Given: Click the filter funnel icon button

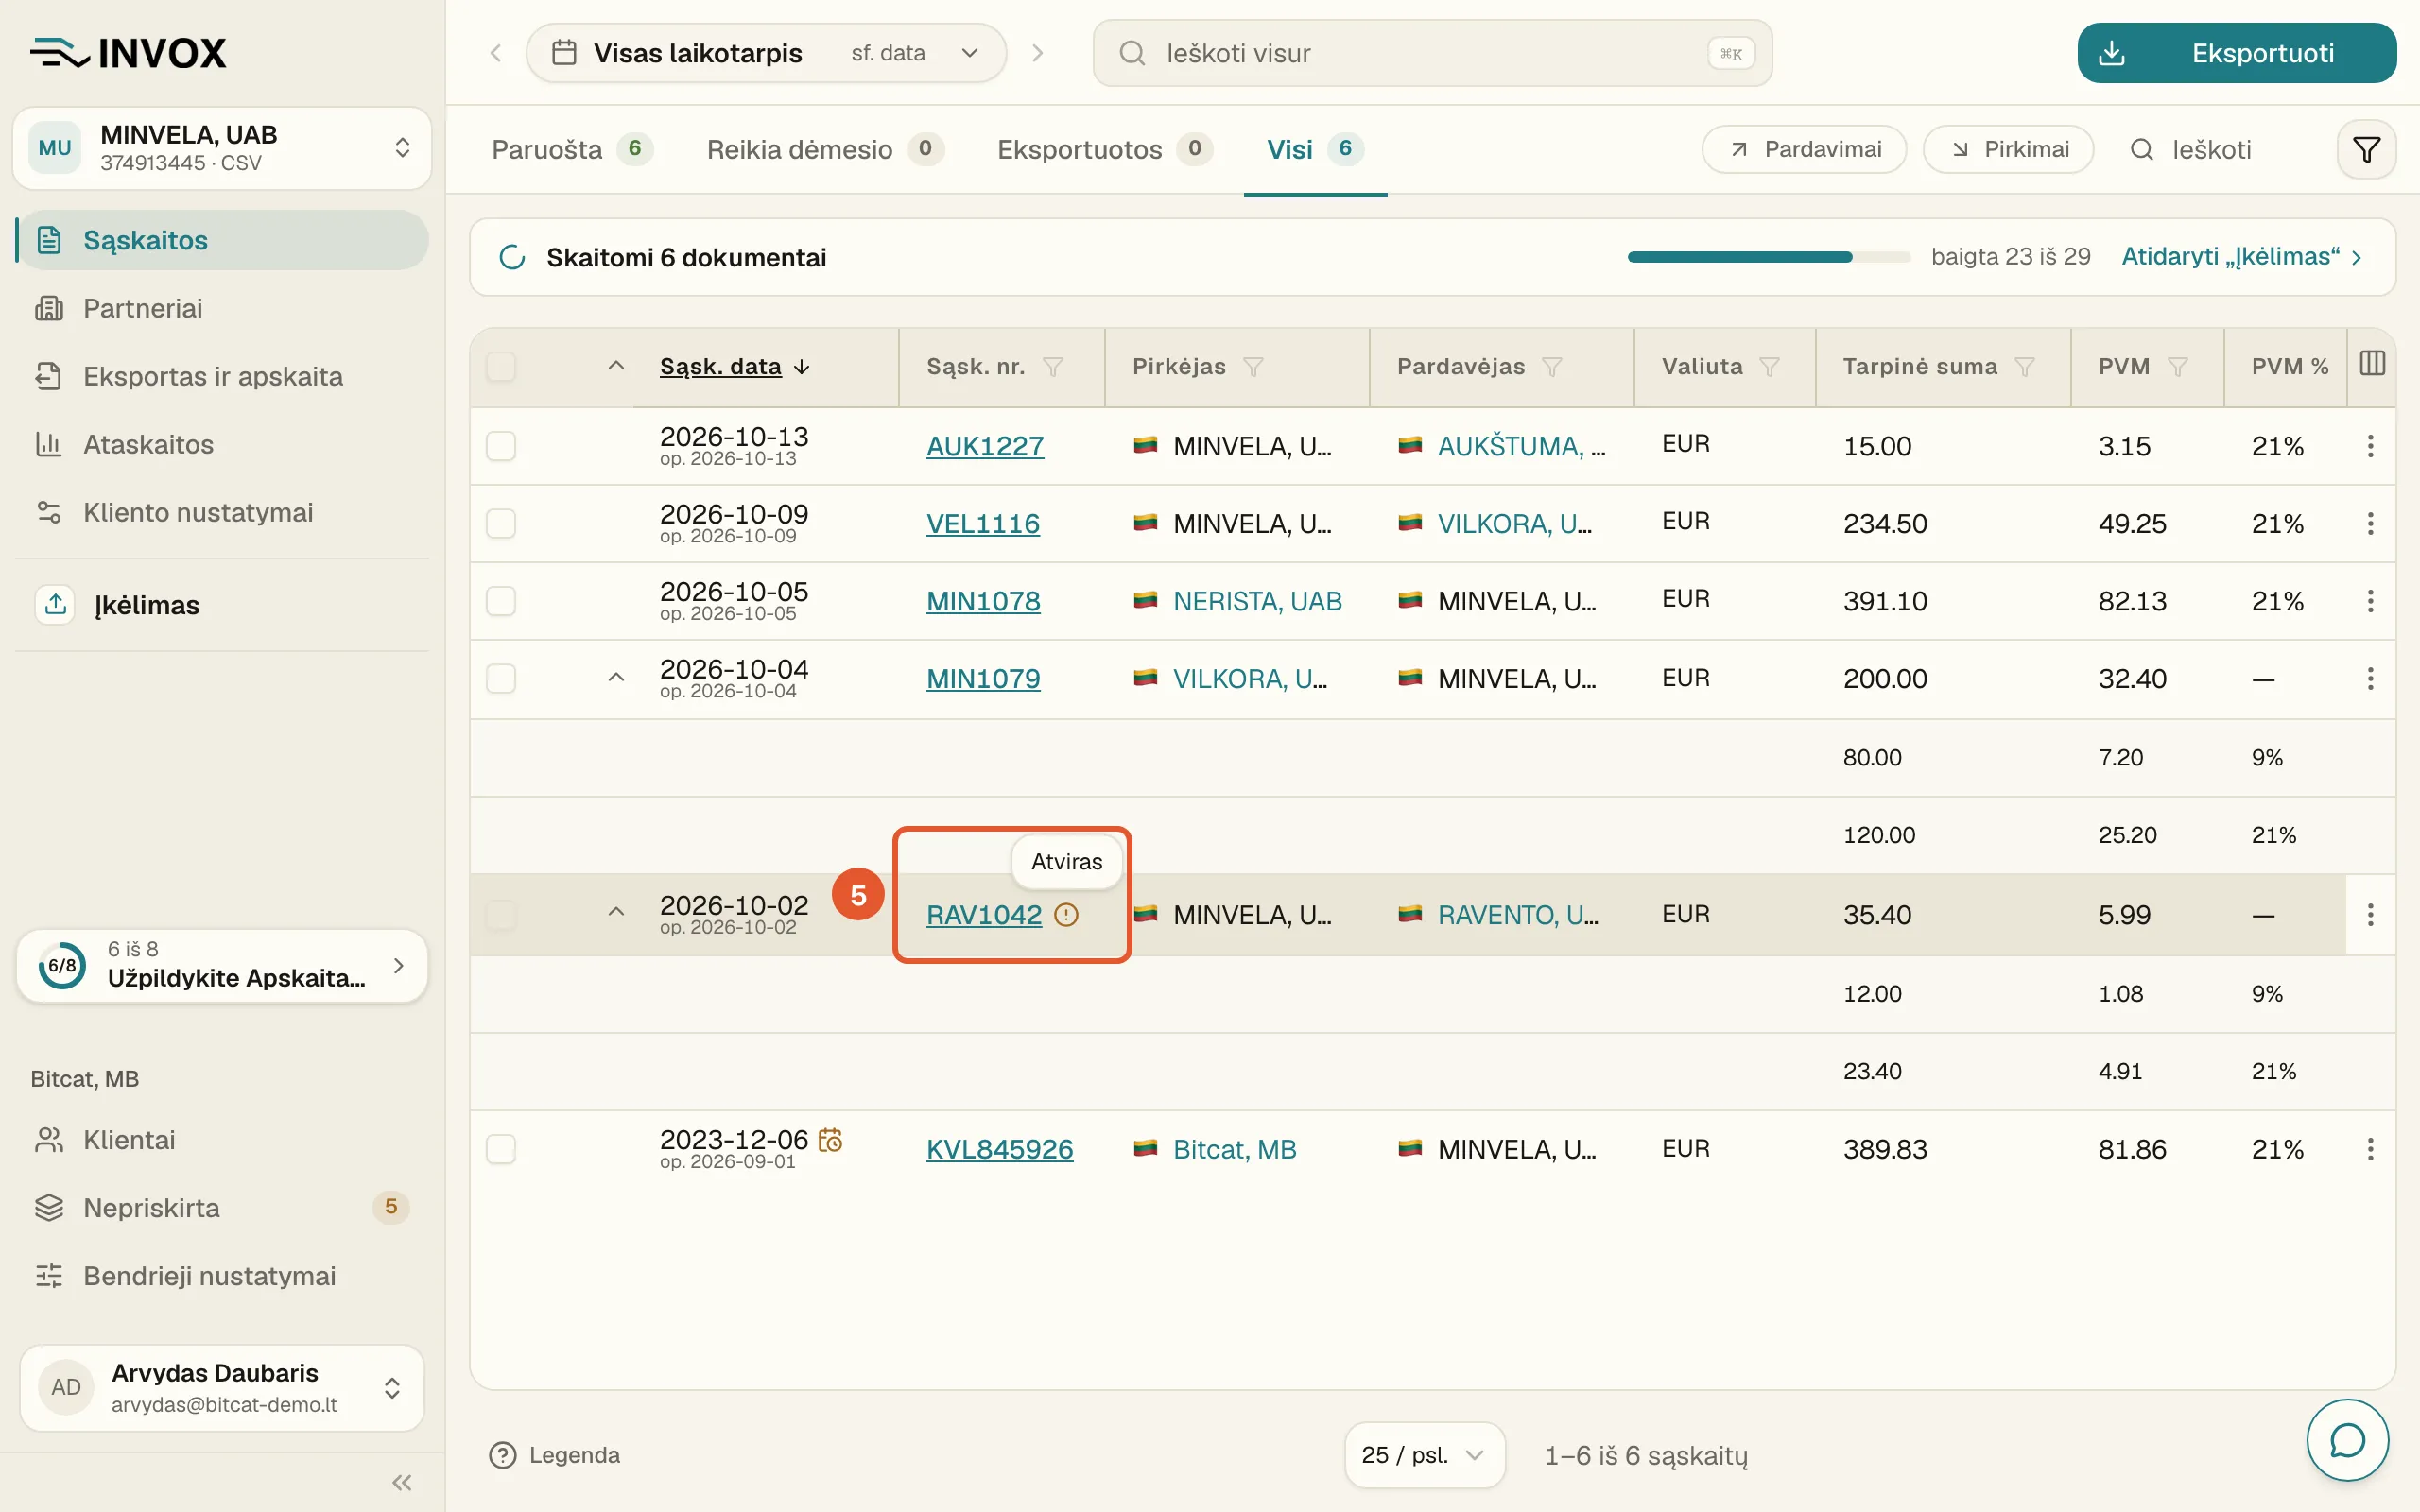Looking at the screenshot, I should tap(2366, 150).
